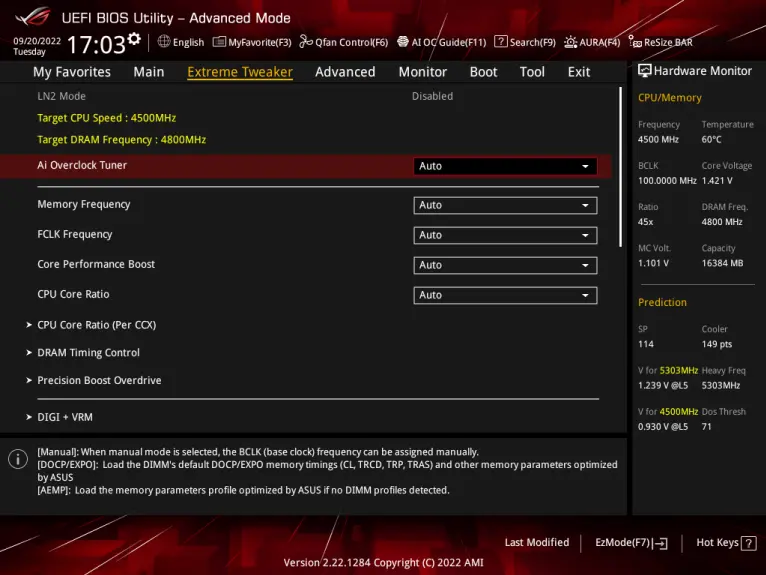Click the Qfan Control fan icon
766x575 pixels.
[306, 42]
